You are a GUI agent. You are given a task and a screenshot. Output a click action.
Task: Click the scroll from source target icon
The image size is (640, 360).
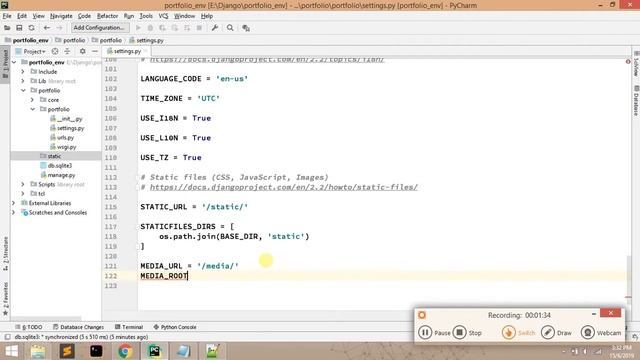pos(55,51)
